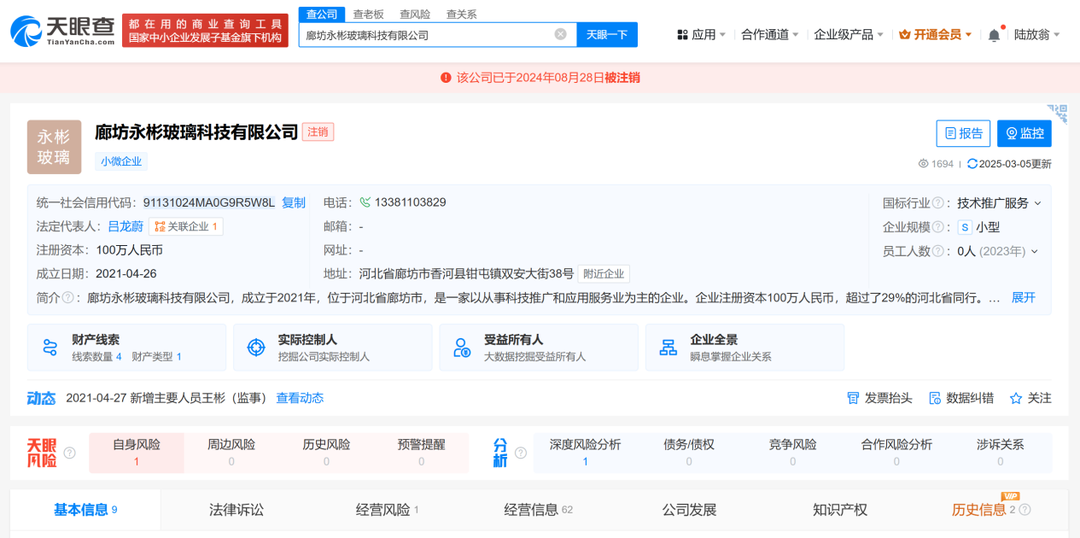Viewport: 1080px width, 538px height.
Task: Click the 附近企业 button
Action: pos(603,274)
